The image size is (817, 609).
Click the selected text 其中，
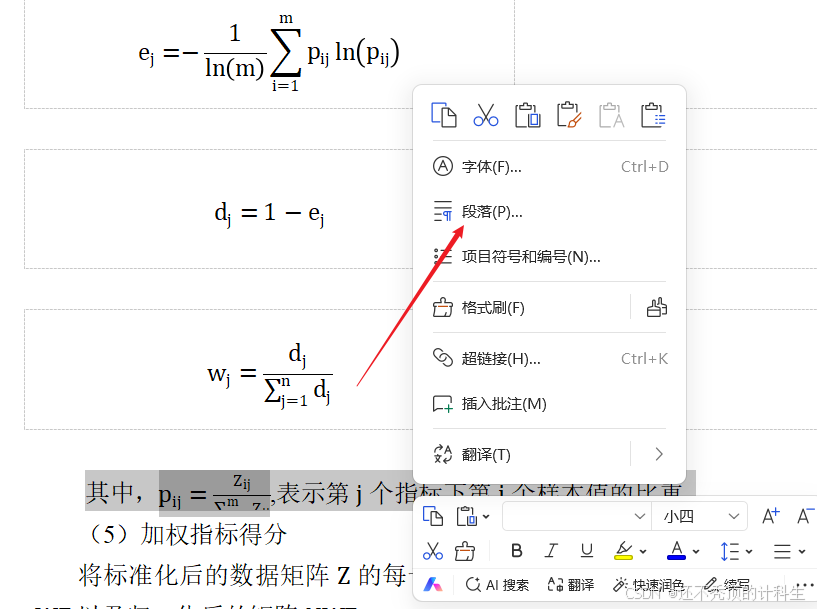[115, 492]
